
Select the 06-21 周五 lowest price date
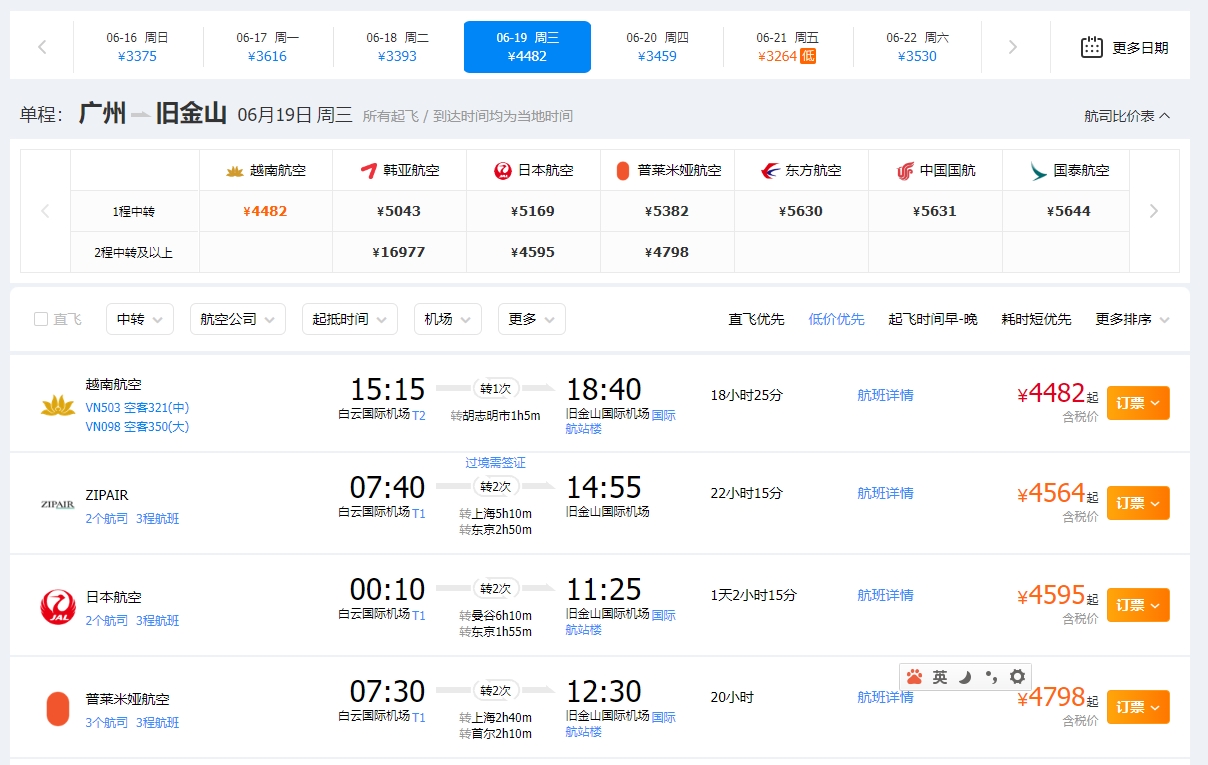click(x=786, y=47)
